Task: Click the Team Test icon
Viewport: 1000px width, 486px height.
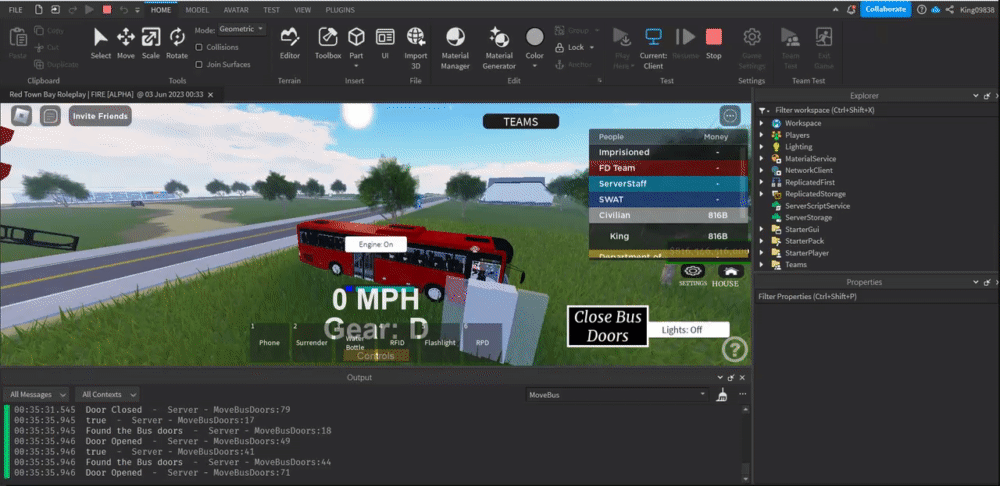Action: pyautogui.click(x=791, y=37)
